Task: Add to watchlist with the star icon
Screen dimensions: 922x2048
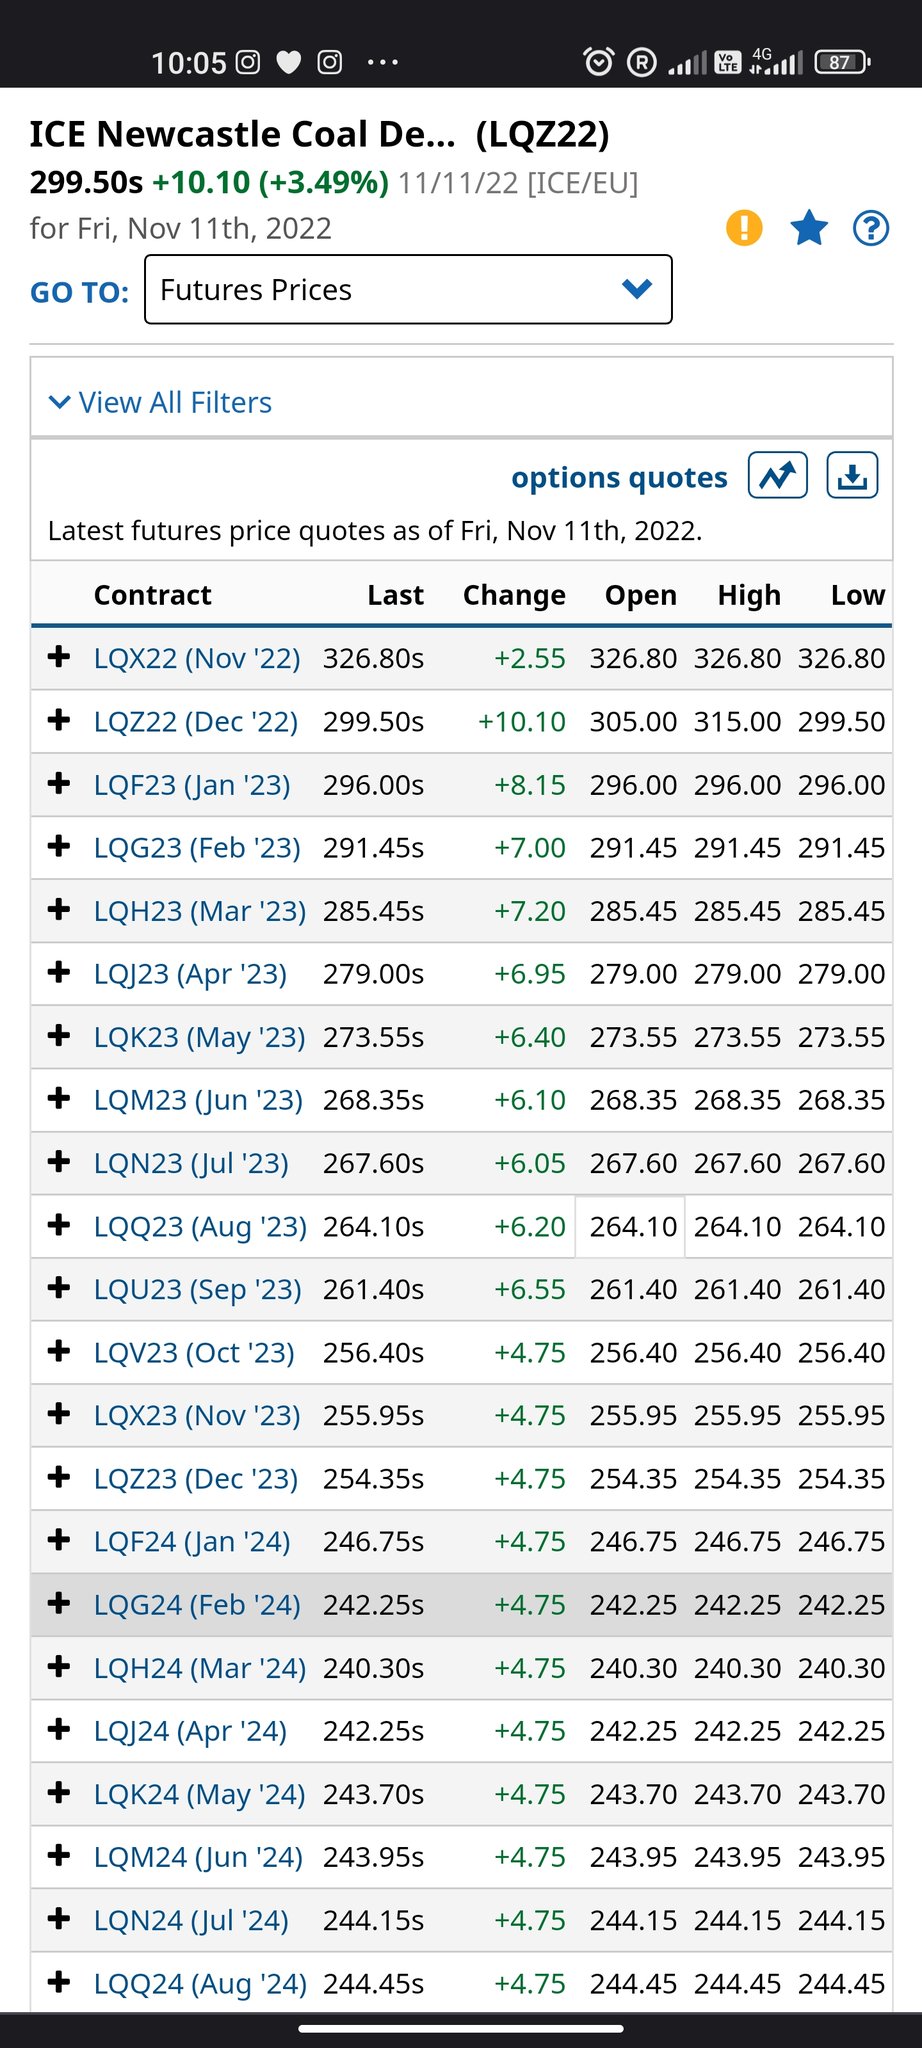Action: click(809, 228)
